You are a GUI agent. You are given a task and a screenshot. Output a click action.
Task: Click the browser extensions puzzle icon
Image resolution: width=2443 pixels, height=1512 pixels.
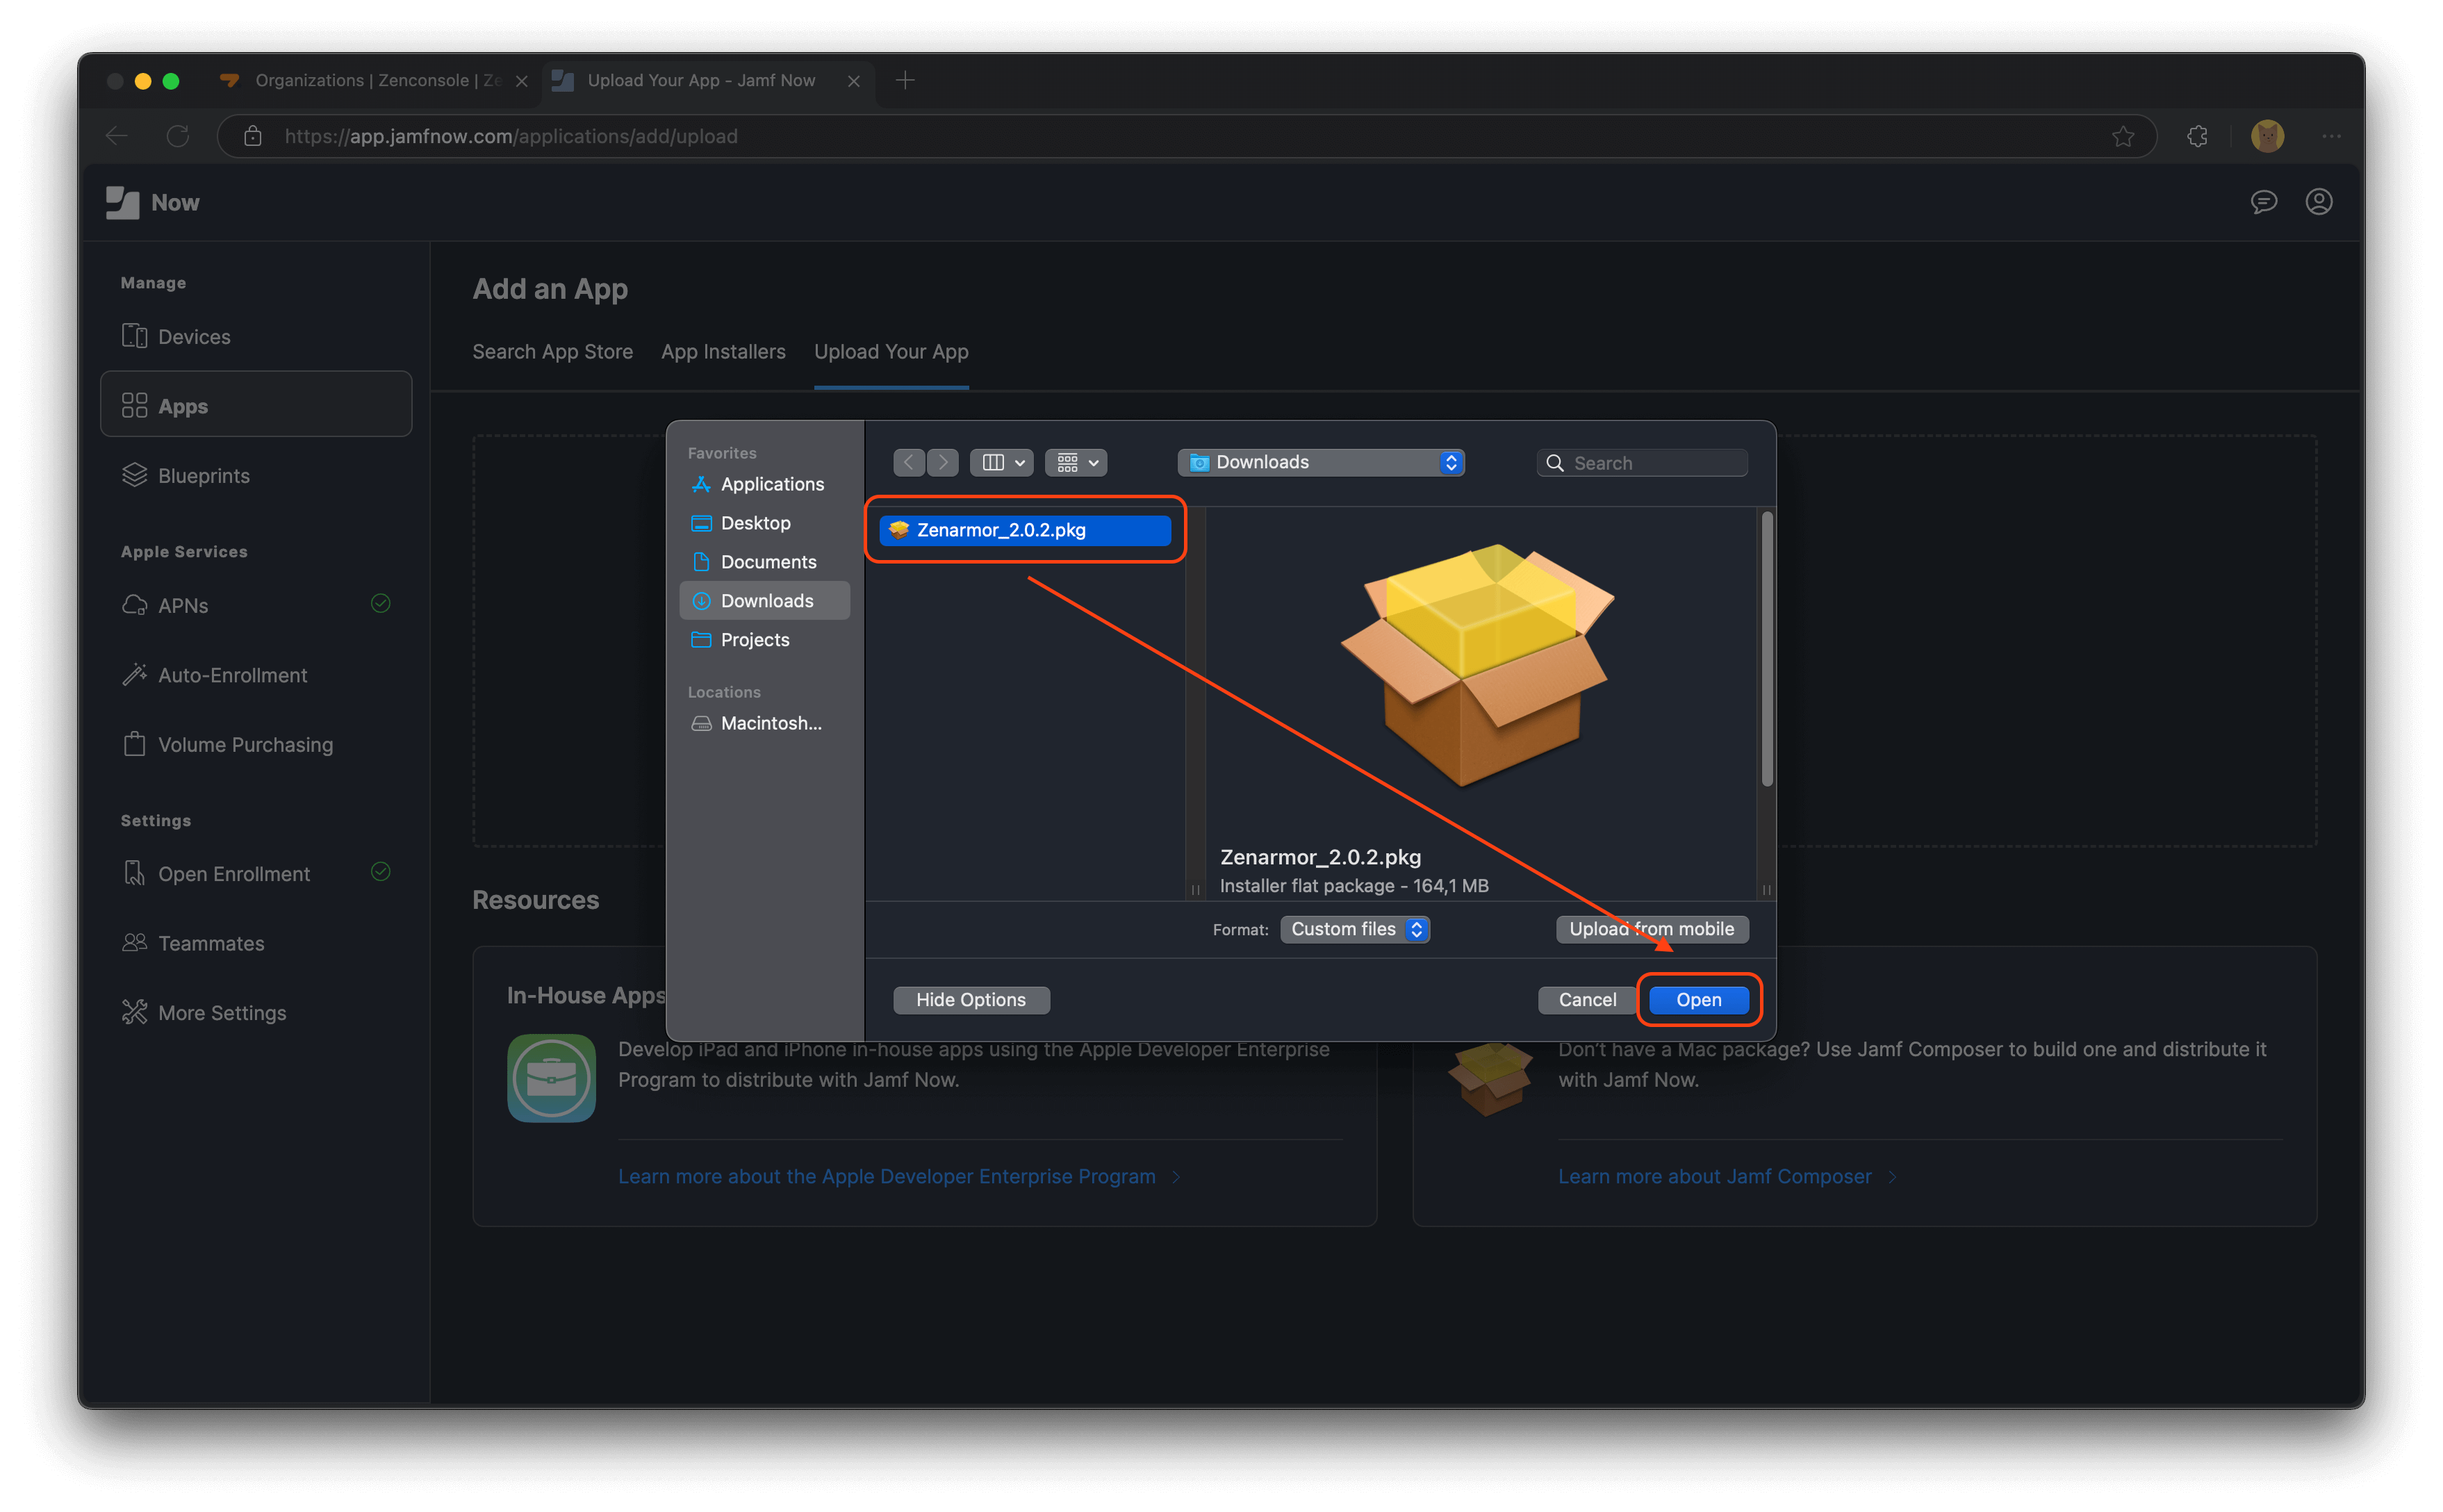pyautogui.click(x=2196, y=136)
